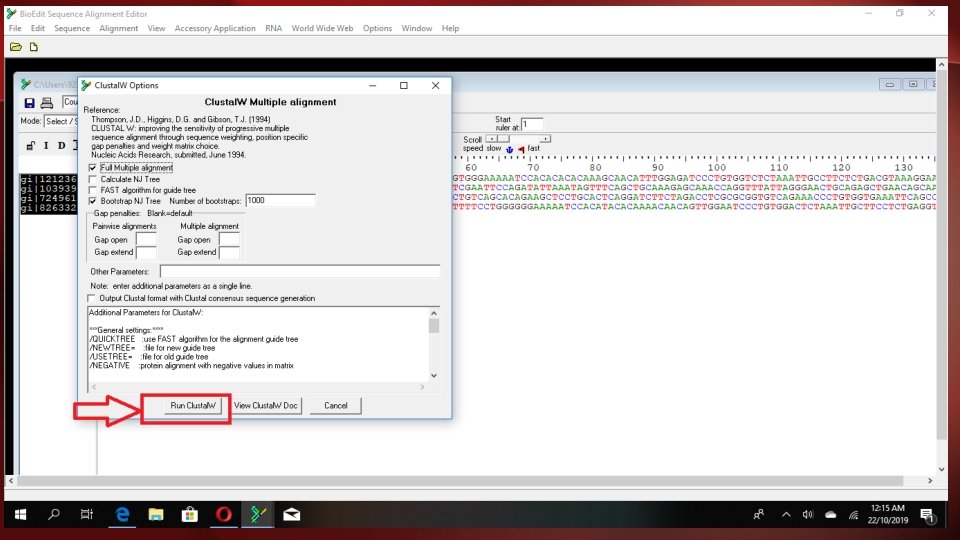960x540 pixels.
Task: Click the OneDrive cloud tray icon
Action: (831, 515)
